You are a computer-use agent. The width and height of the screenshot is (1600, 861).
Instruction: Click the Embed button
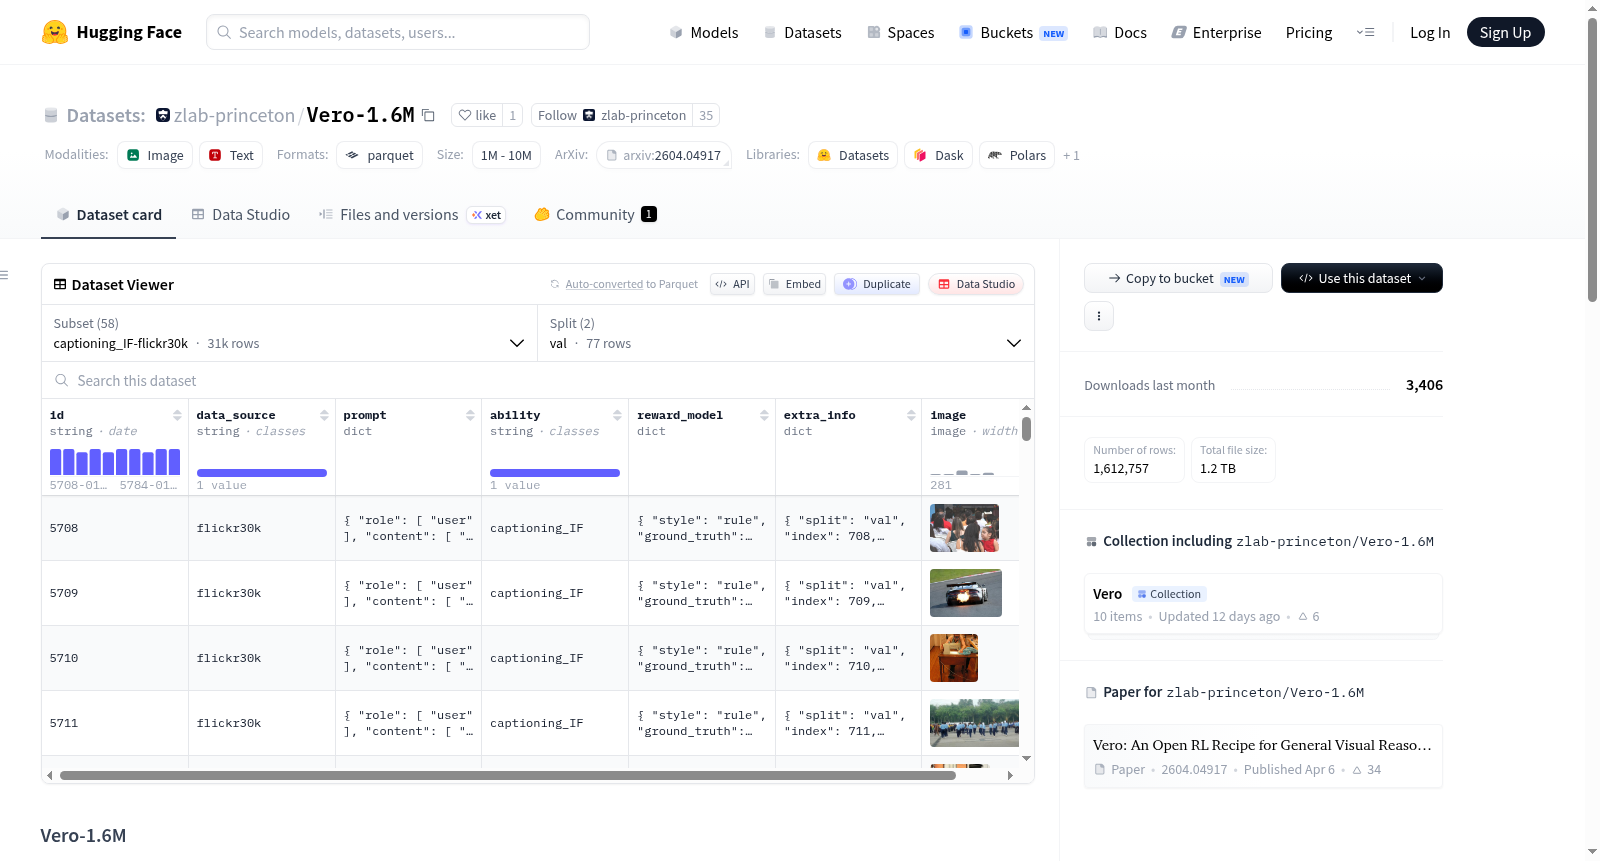coord(796,284)
